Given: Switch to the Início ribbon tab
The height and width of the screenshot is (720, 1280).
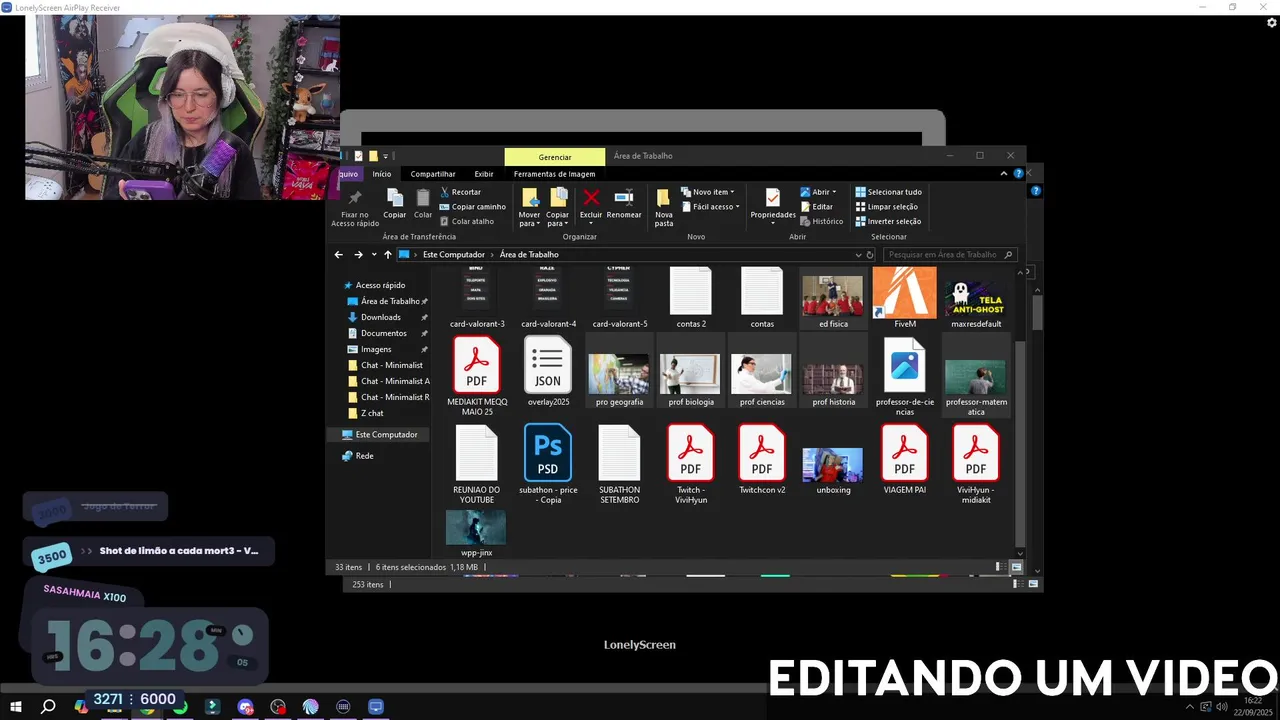Looking at the screenshot, I should coord(382,174).
